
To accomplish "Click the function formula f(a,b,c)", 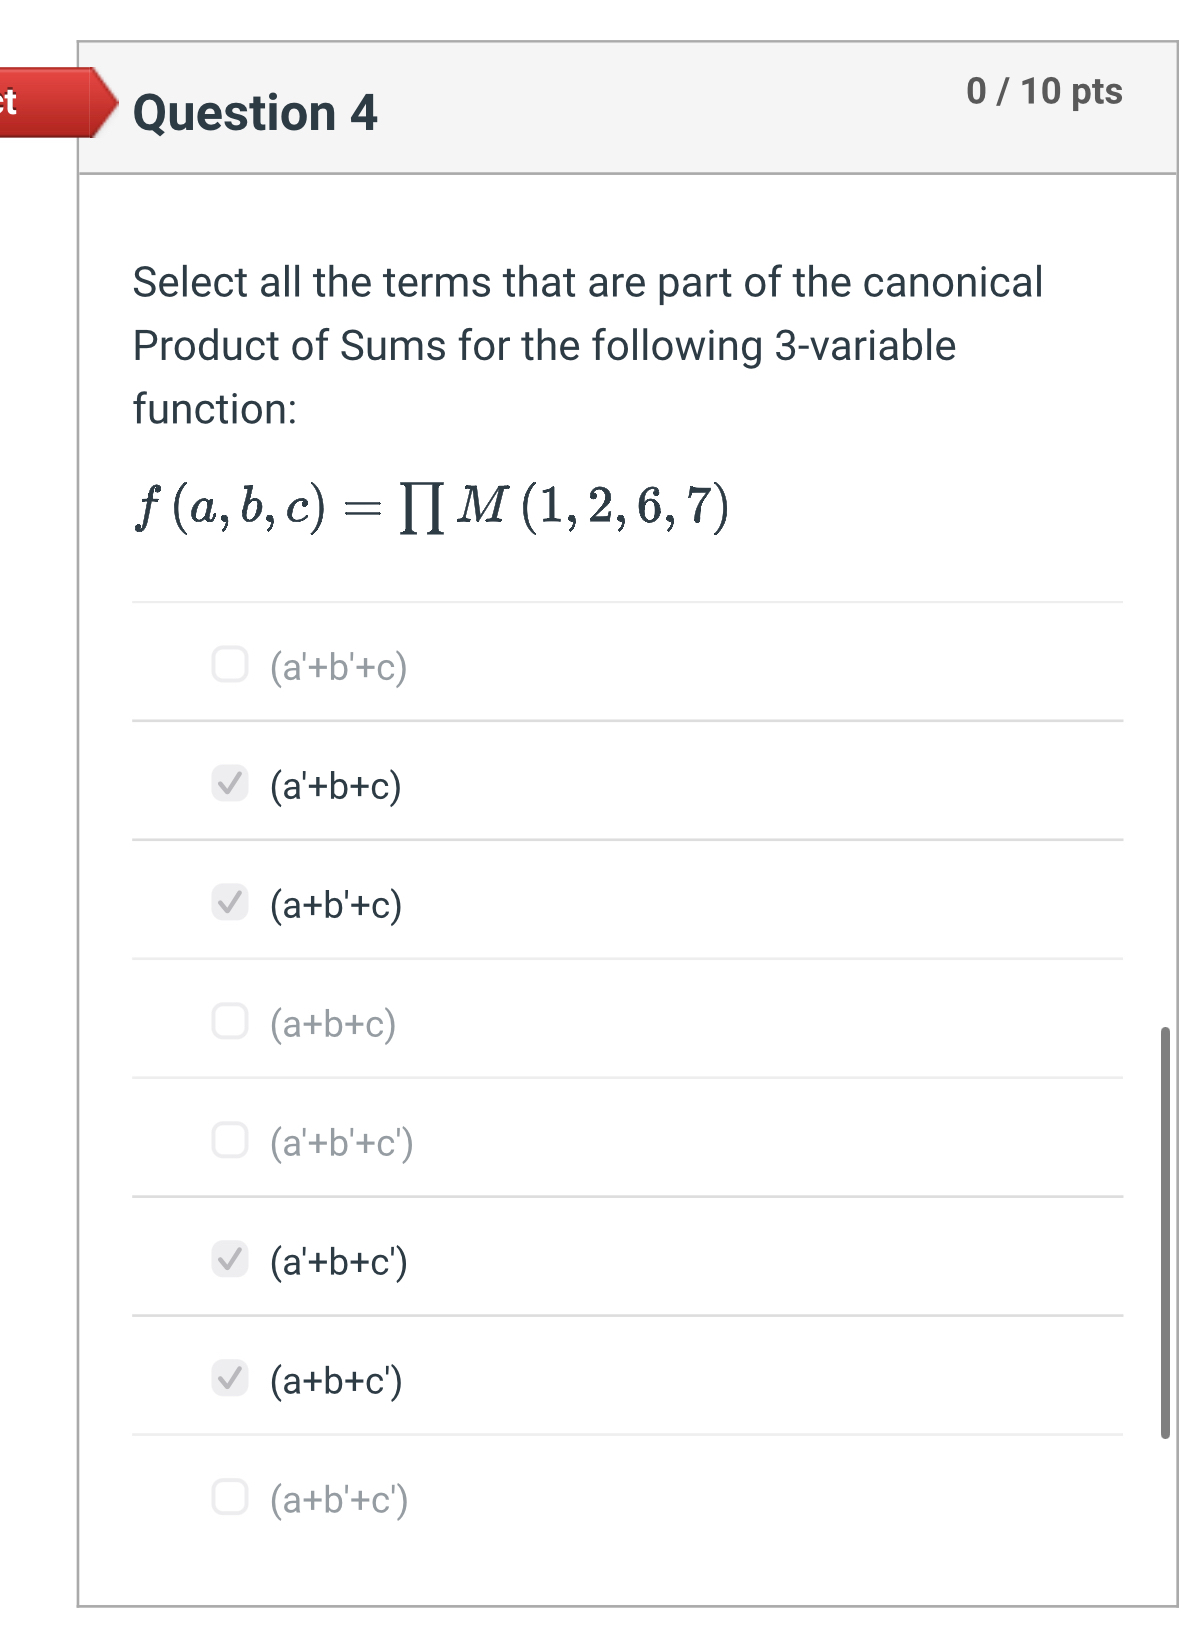I will [x=430, y=508].
